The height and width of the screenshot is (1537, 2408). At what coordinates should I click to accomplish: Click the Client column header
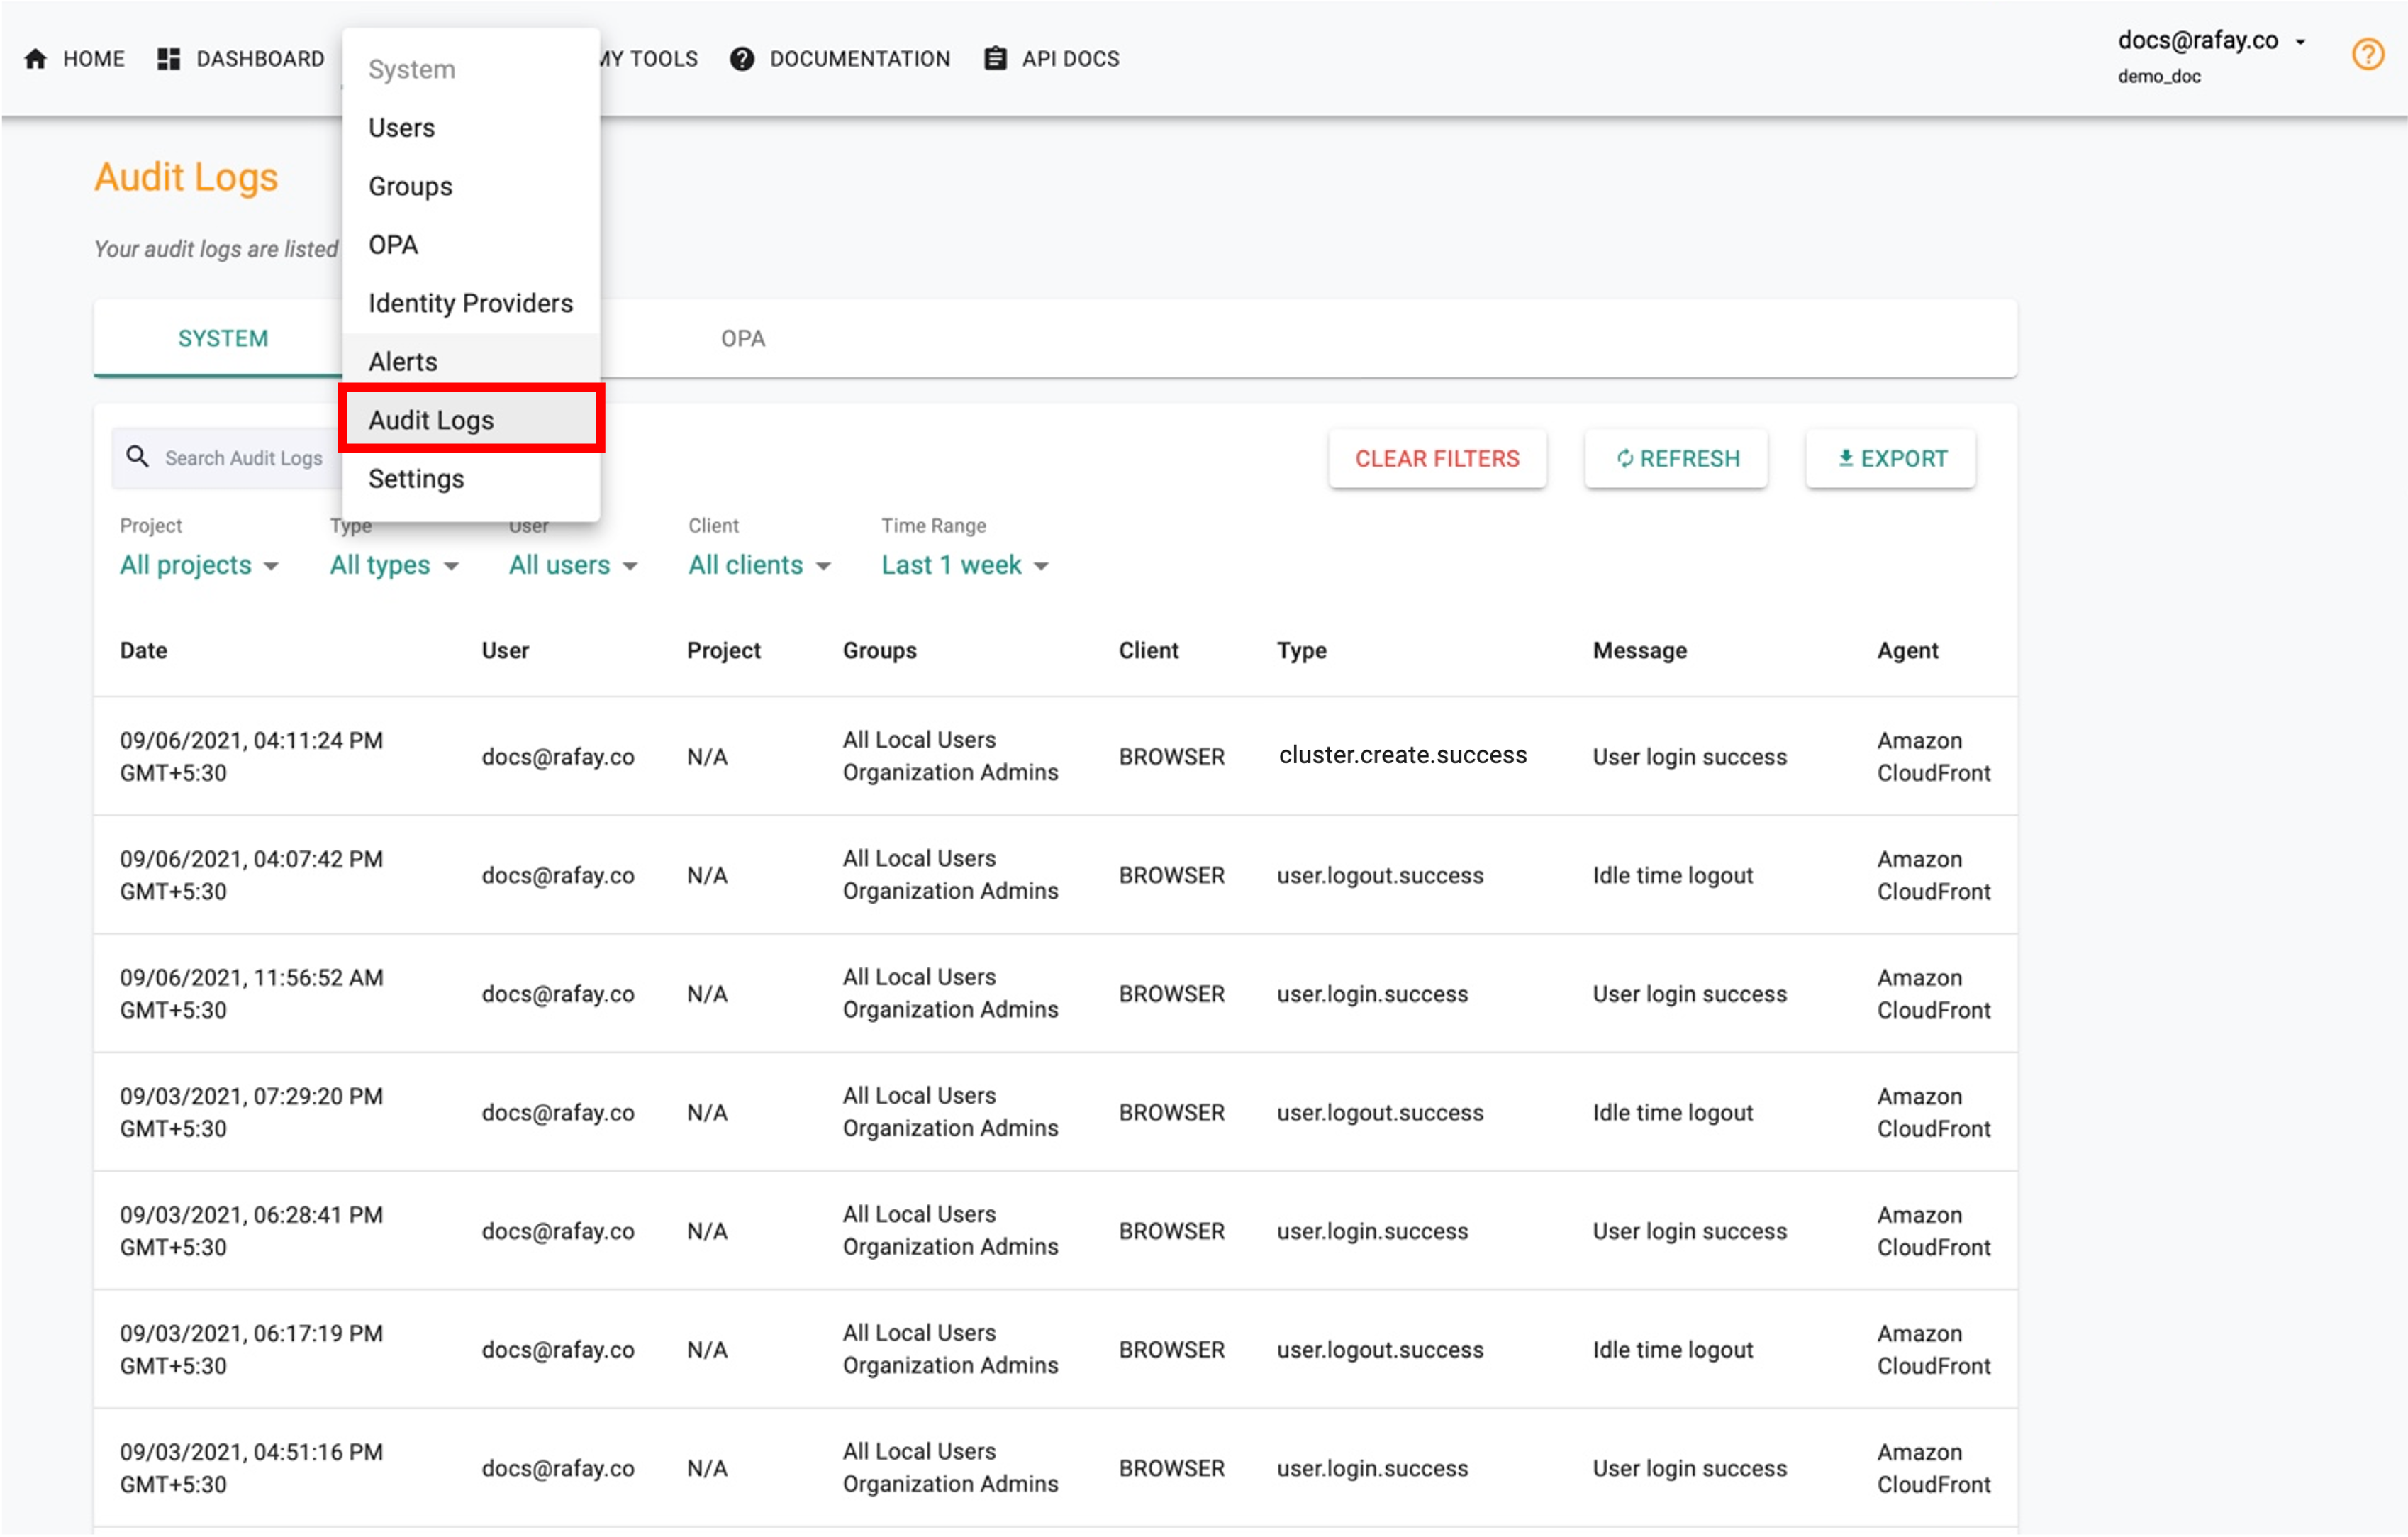1149,651
